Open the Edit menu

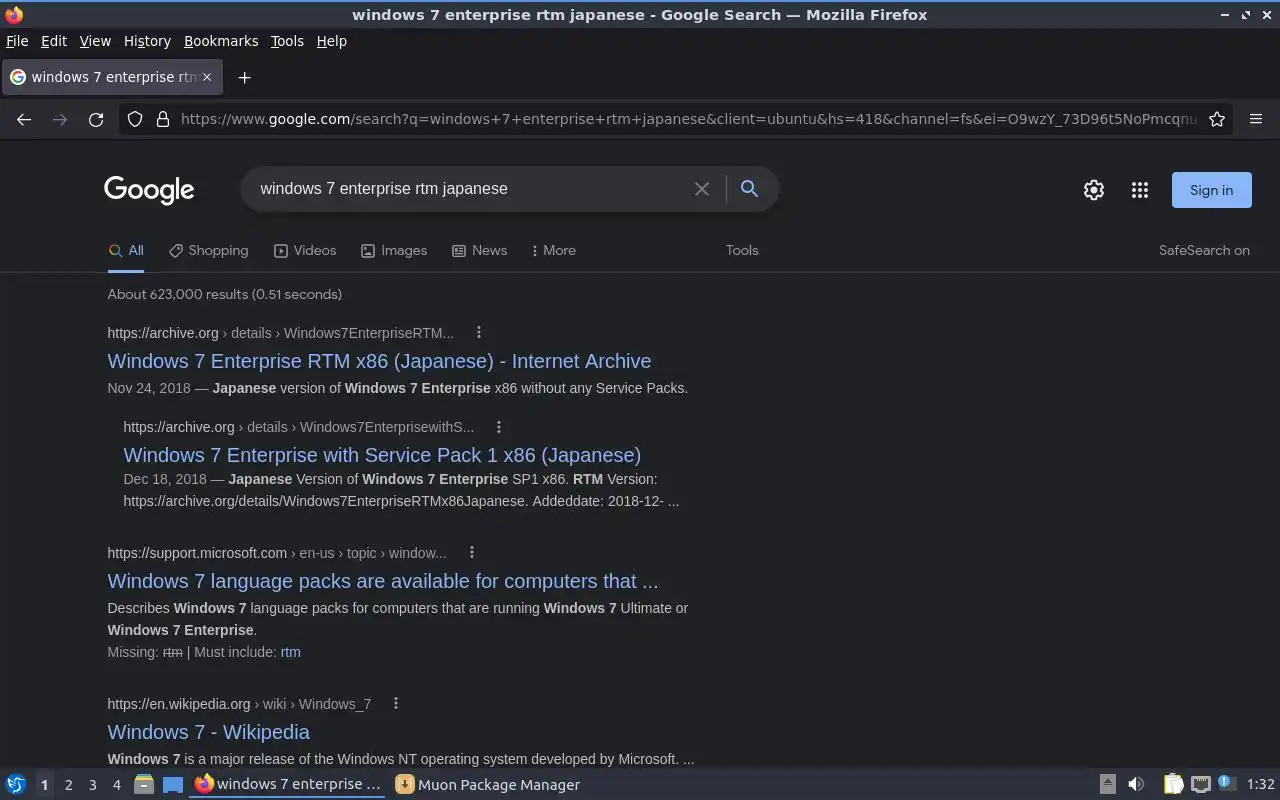54,41
